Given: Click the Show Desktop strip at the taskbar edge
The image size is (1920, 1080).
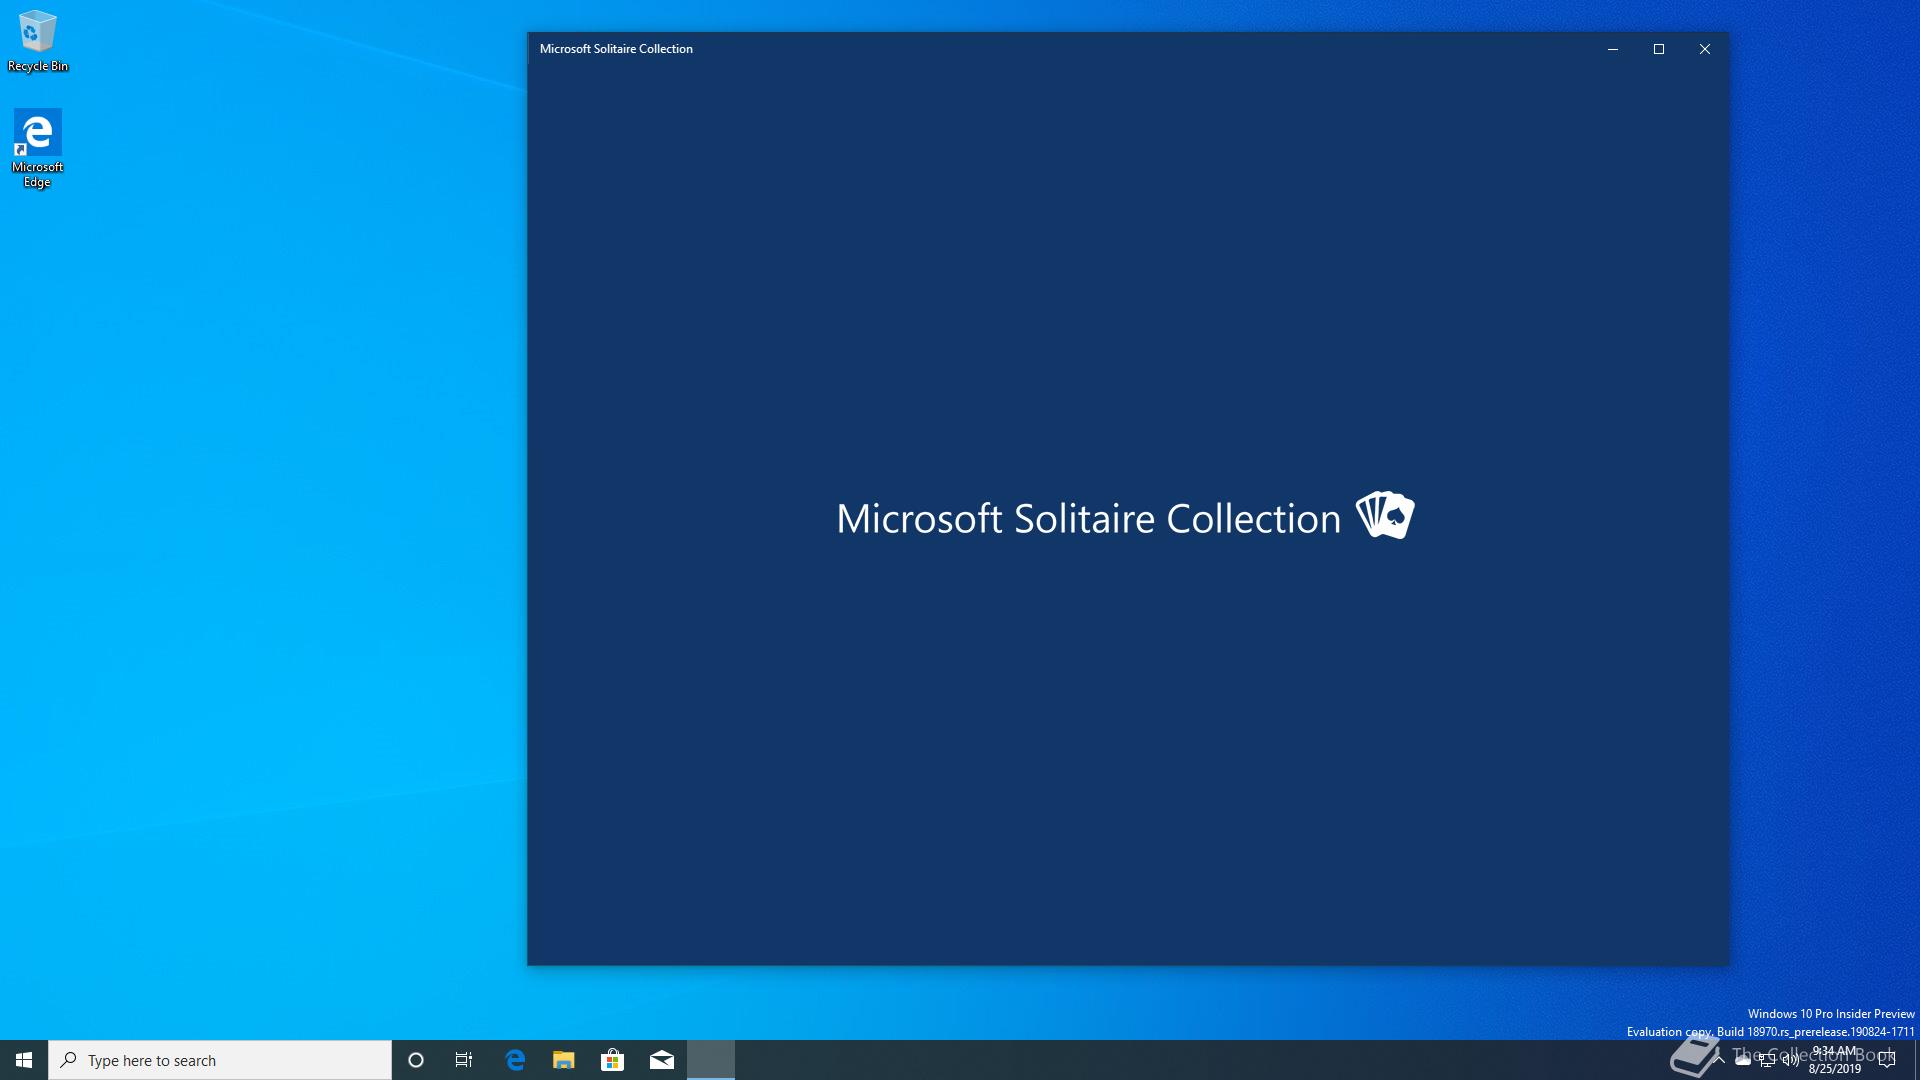Looking at the screenshot, I should tap(1916, 1060).
